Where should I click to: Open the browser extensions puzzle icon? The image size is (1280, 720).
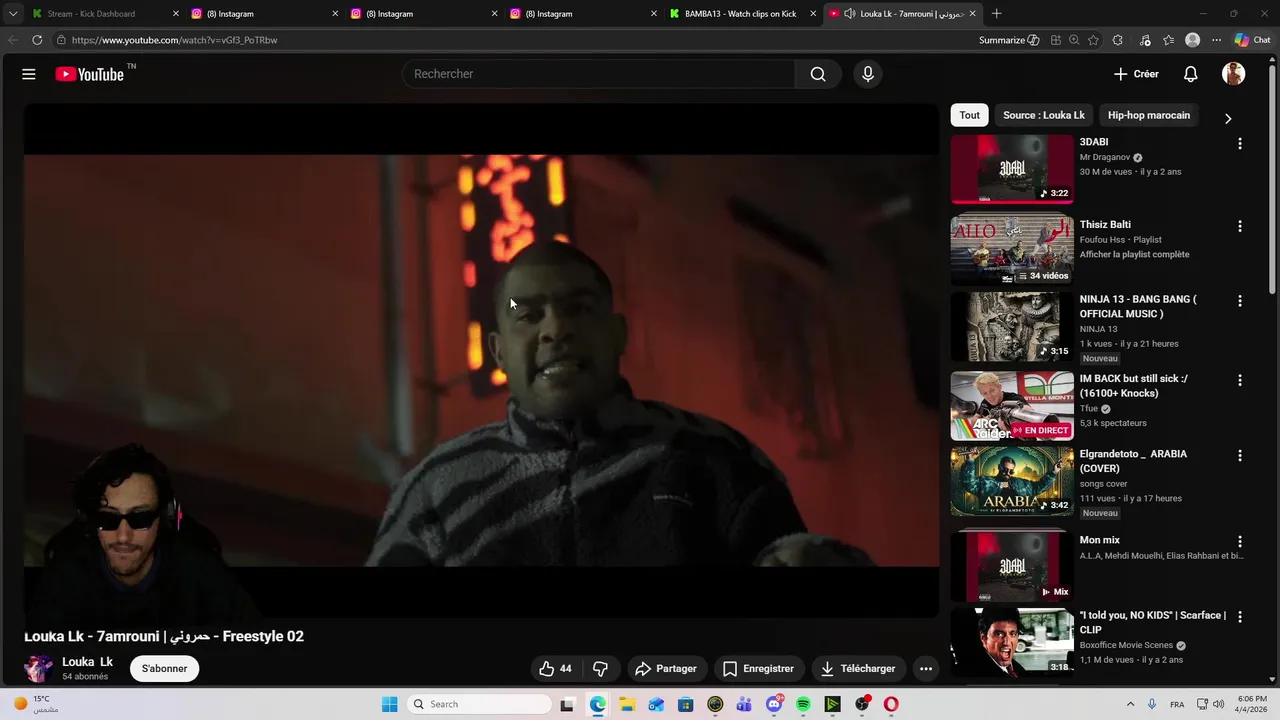click(1118, 40)
